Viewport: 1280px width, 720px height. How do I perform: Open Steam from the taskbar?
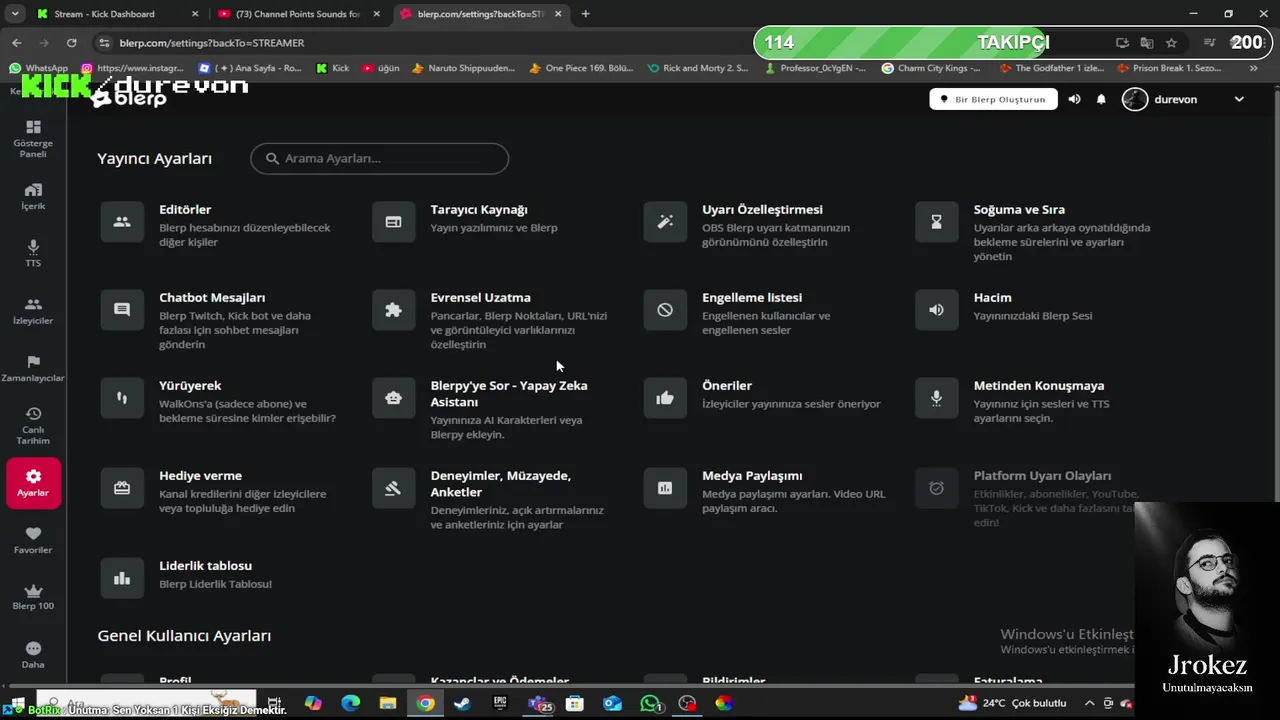462,703
